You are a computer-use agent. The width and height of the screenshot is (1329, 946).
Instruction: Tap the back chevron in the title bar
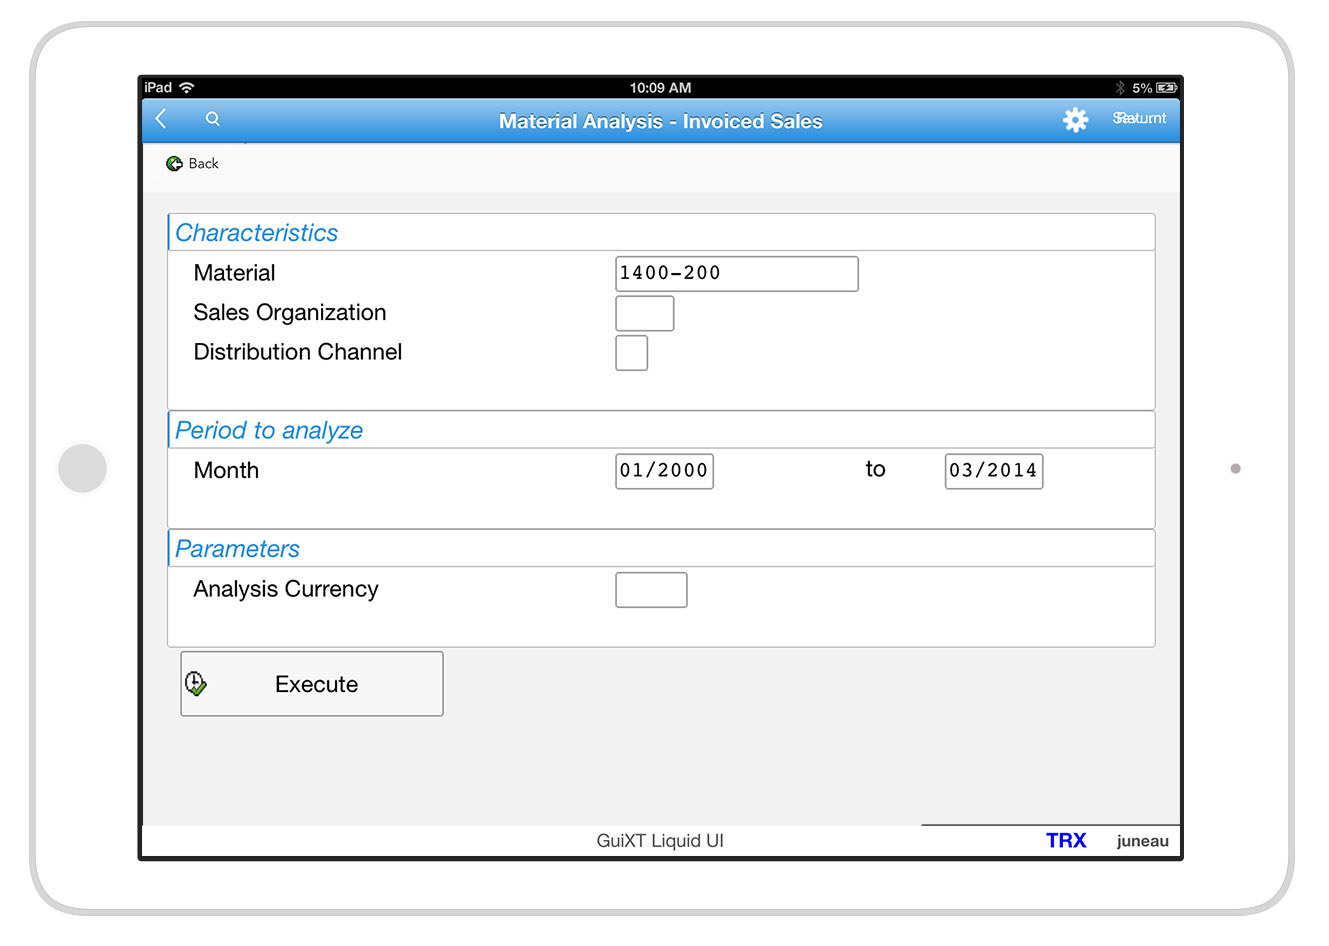tap(161, 119)
